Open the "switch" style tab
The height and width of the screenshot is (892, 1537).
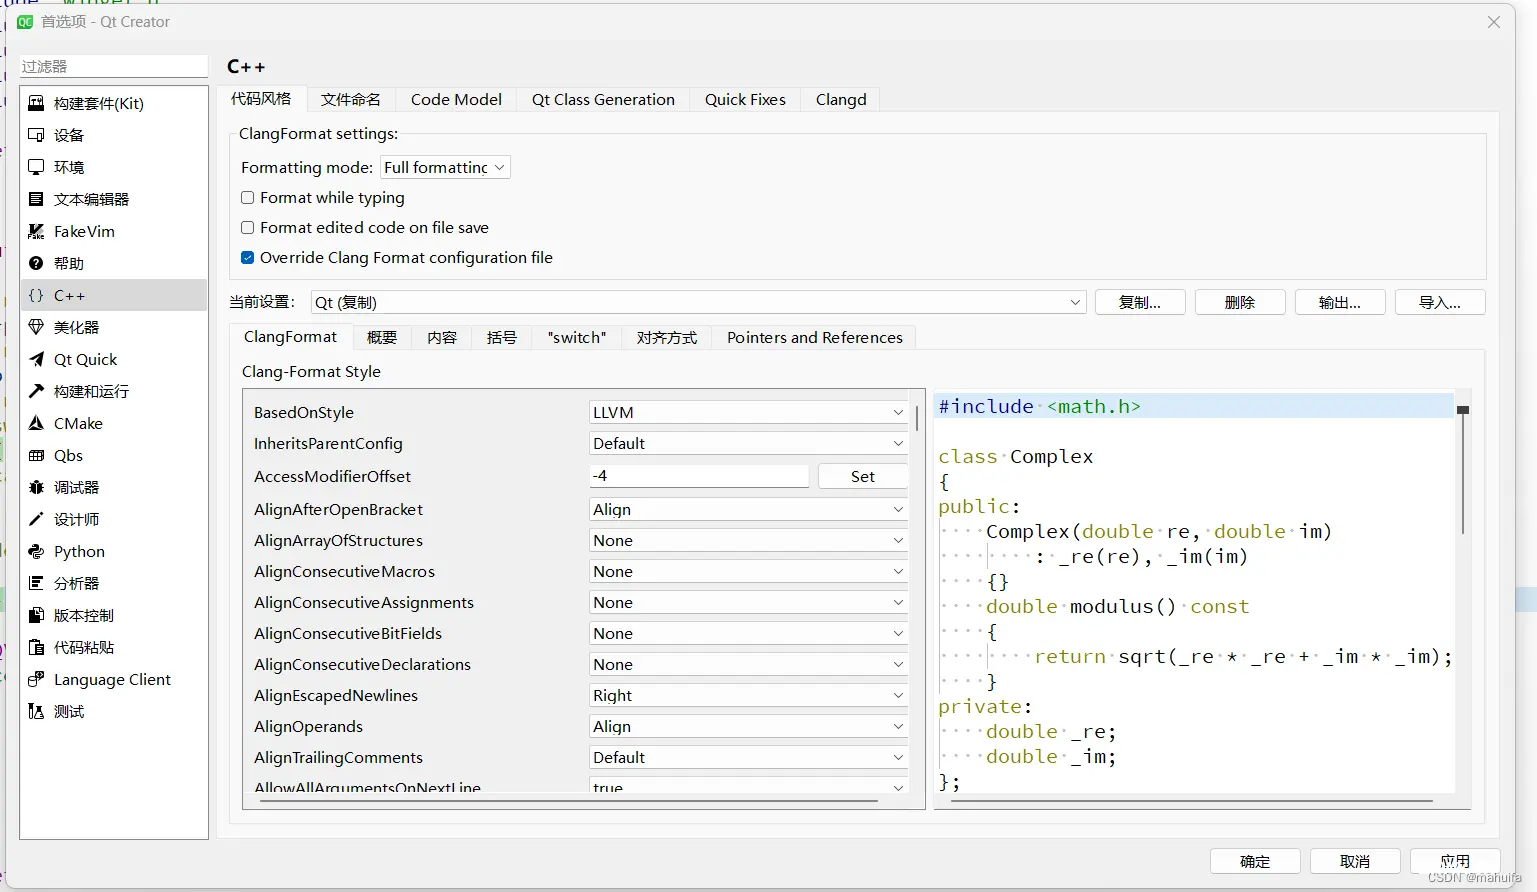click(577, 337)
